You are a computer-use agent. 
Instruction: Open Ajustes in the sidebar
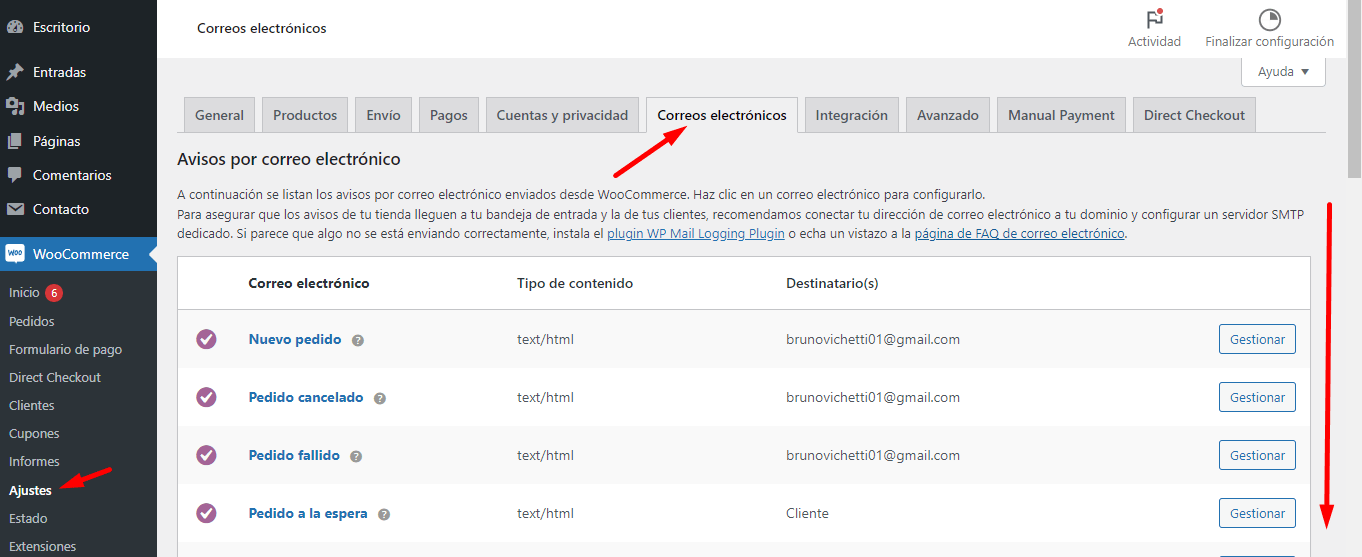point(30,490)
